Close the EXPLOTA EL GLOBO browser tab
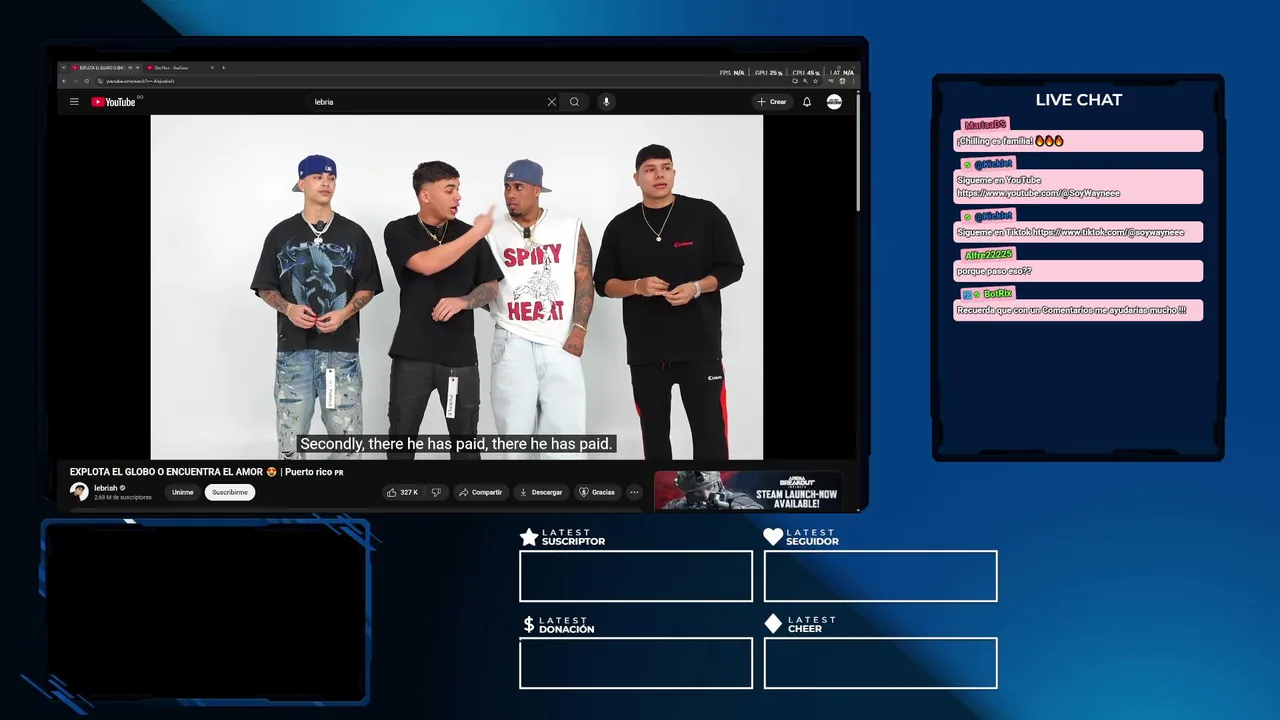Image resolution: width=1280 pixels, height=720 pixels. 138,68
